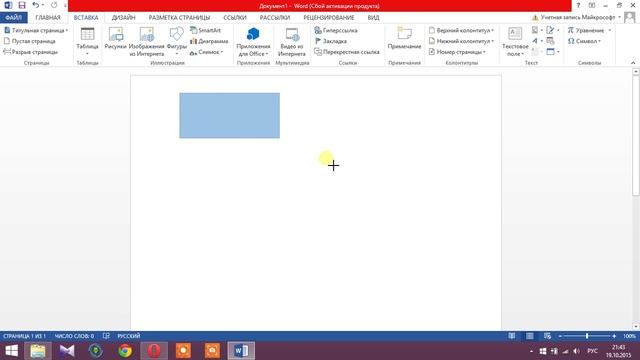Switch to the ГЛАВНАЯ tab
640x360 pixels.
click(x=48, y=18)
